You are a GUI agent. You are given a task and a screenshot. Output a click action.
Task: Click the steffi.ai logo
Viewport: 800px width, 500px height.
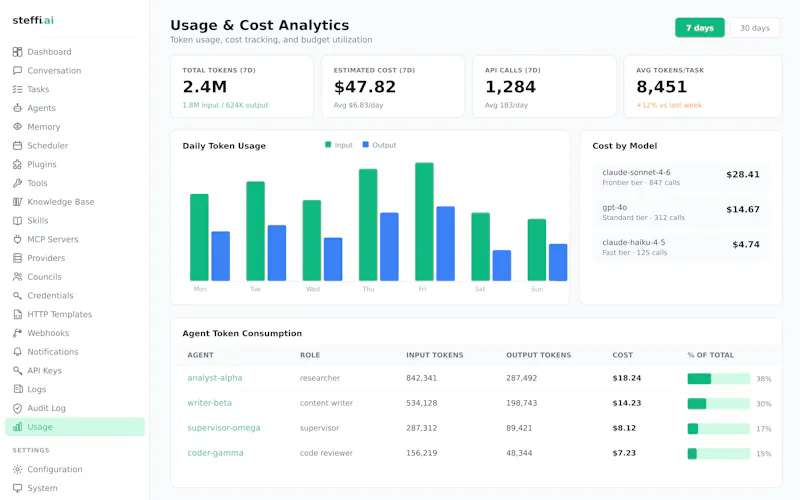33,20
